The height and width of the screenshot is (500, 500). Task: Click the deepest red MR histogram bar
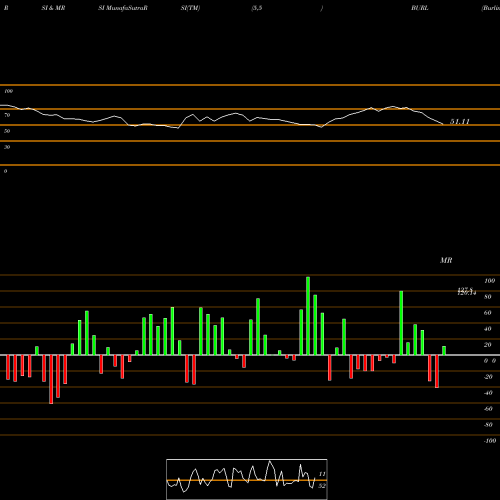tap(51, 379)
